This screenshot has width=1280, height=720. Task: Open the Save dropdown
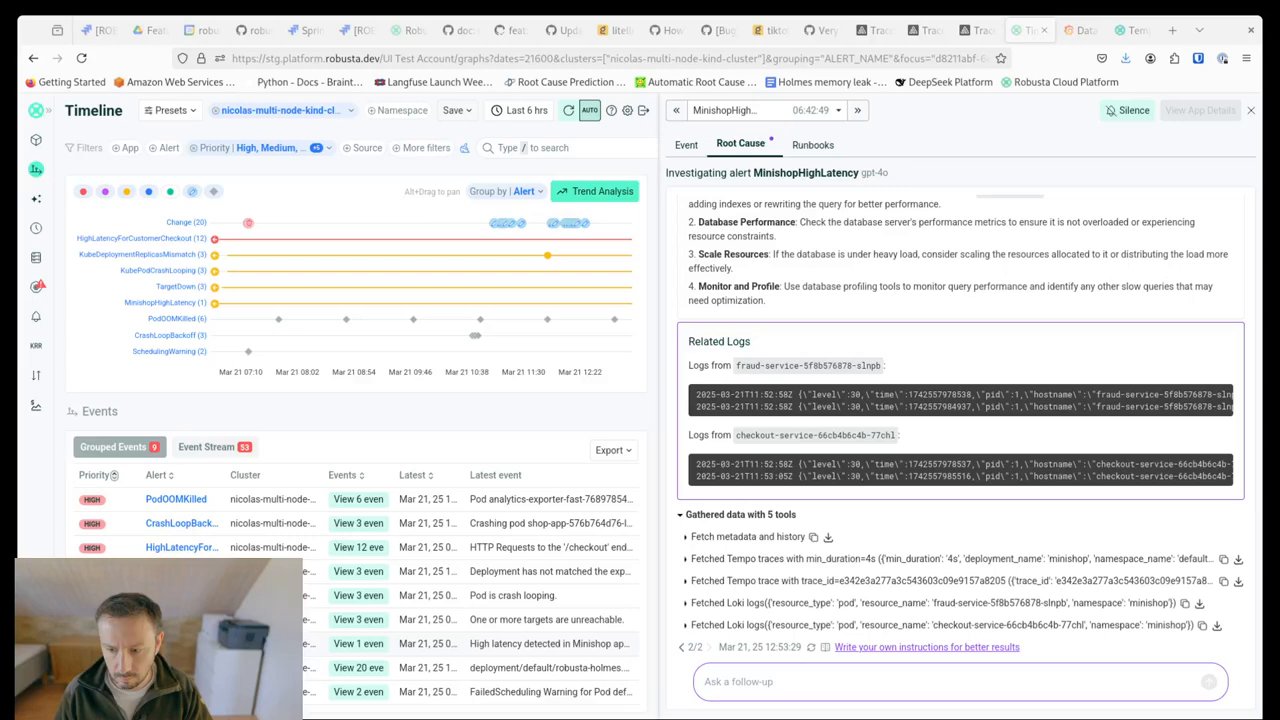457,110
